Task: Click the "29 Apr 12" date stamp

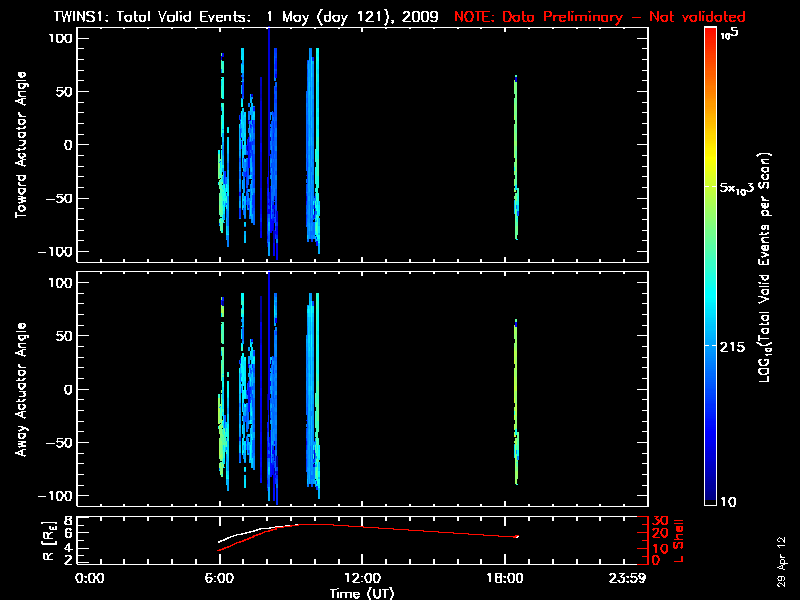Action: (x=782, y=560)
